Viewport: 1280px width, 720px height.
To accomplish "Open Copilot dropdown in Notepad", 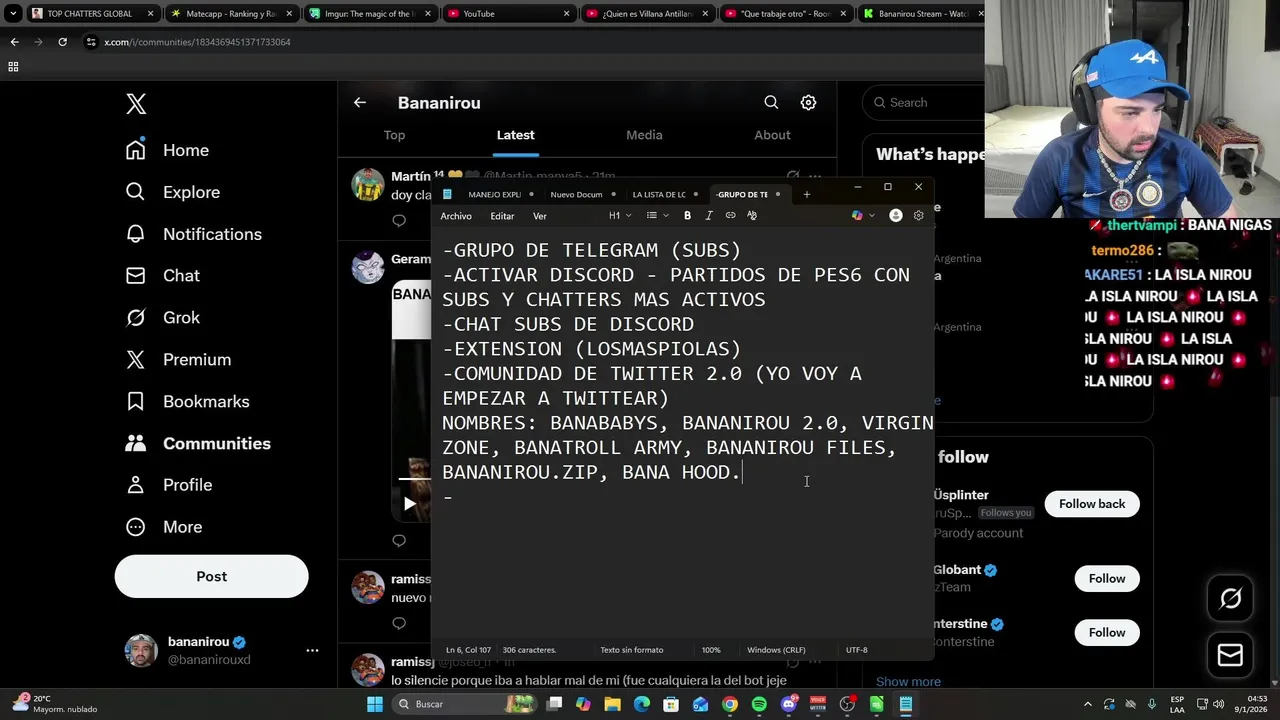I will point(862,215).
